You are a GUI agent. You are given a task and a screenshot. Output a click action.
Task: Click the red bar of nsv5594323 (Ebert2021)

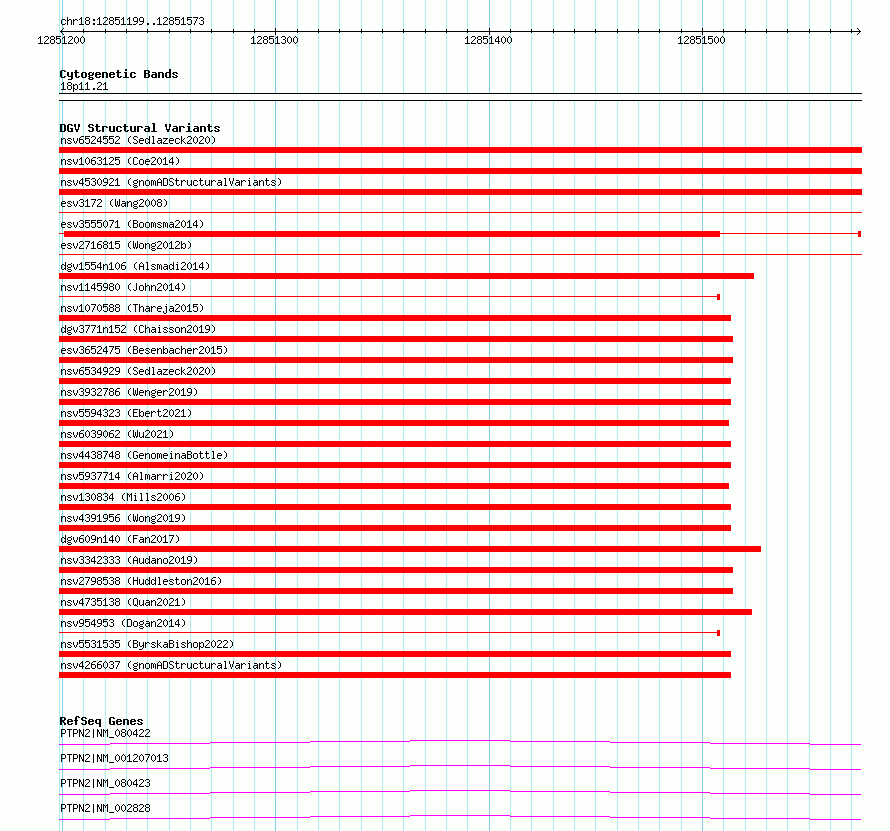click(394, 423)
